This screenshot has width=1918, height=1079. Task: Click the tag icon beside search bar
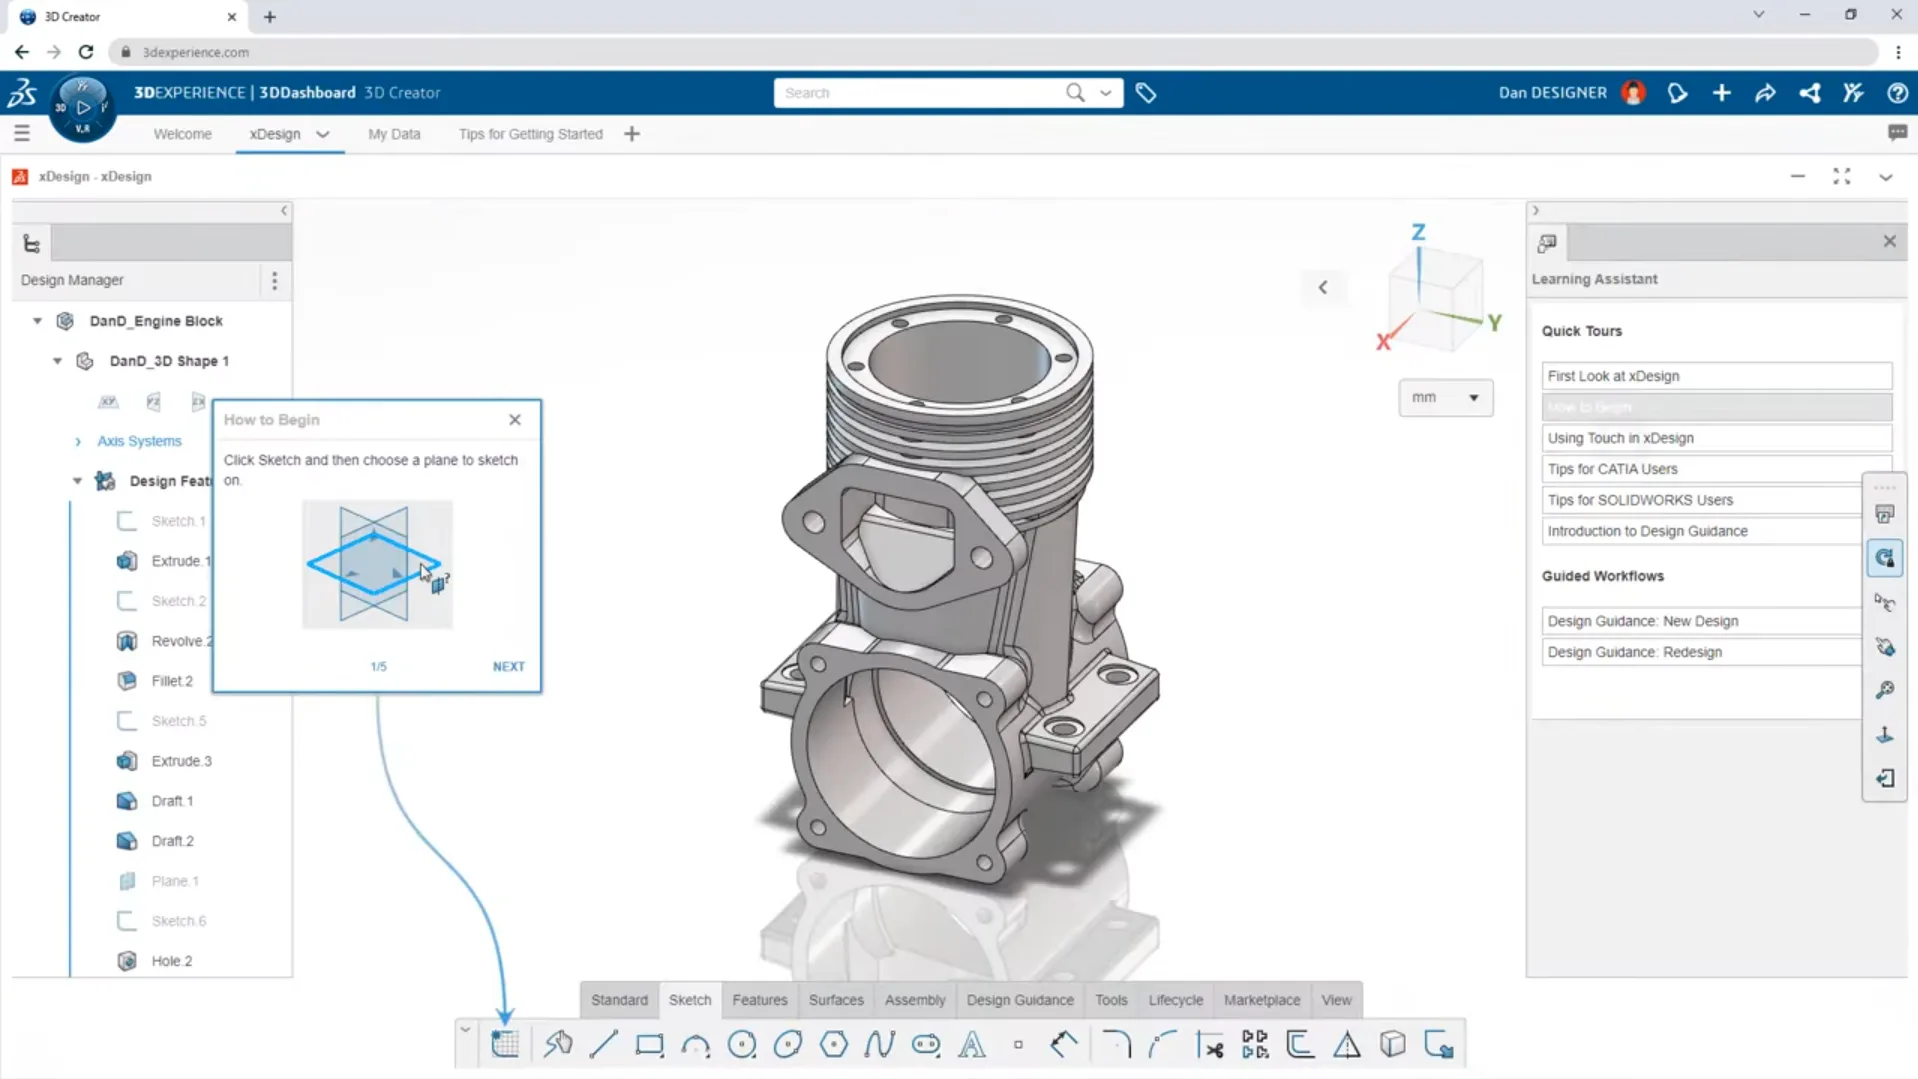click(x=1146, y=93)
